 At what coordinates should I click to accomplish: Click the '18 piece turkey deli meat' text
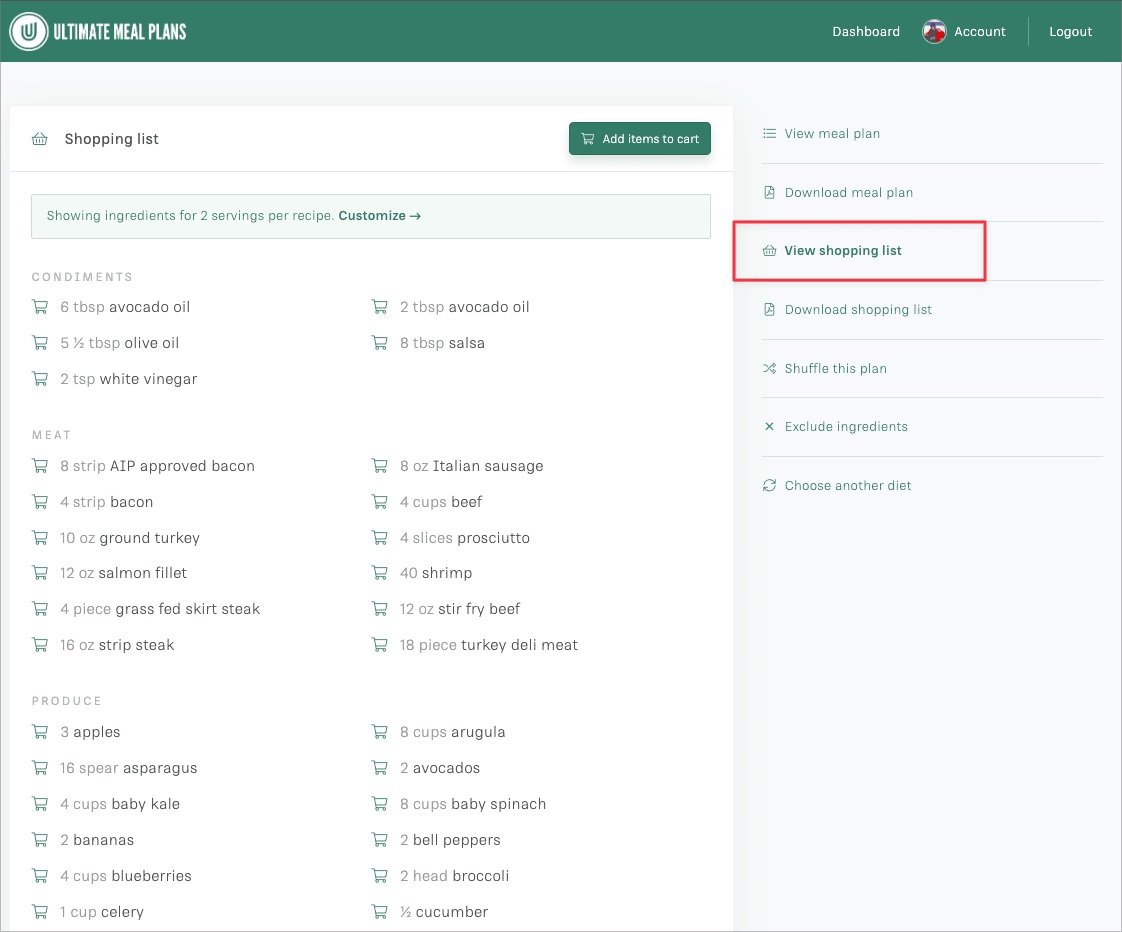tap(489, 645)
